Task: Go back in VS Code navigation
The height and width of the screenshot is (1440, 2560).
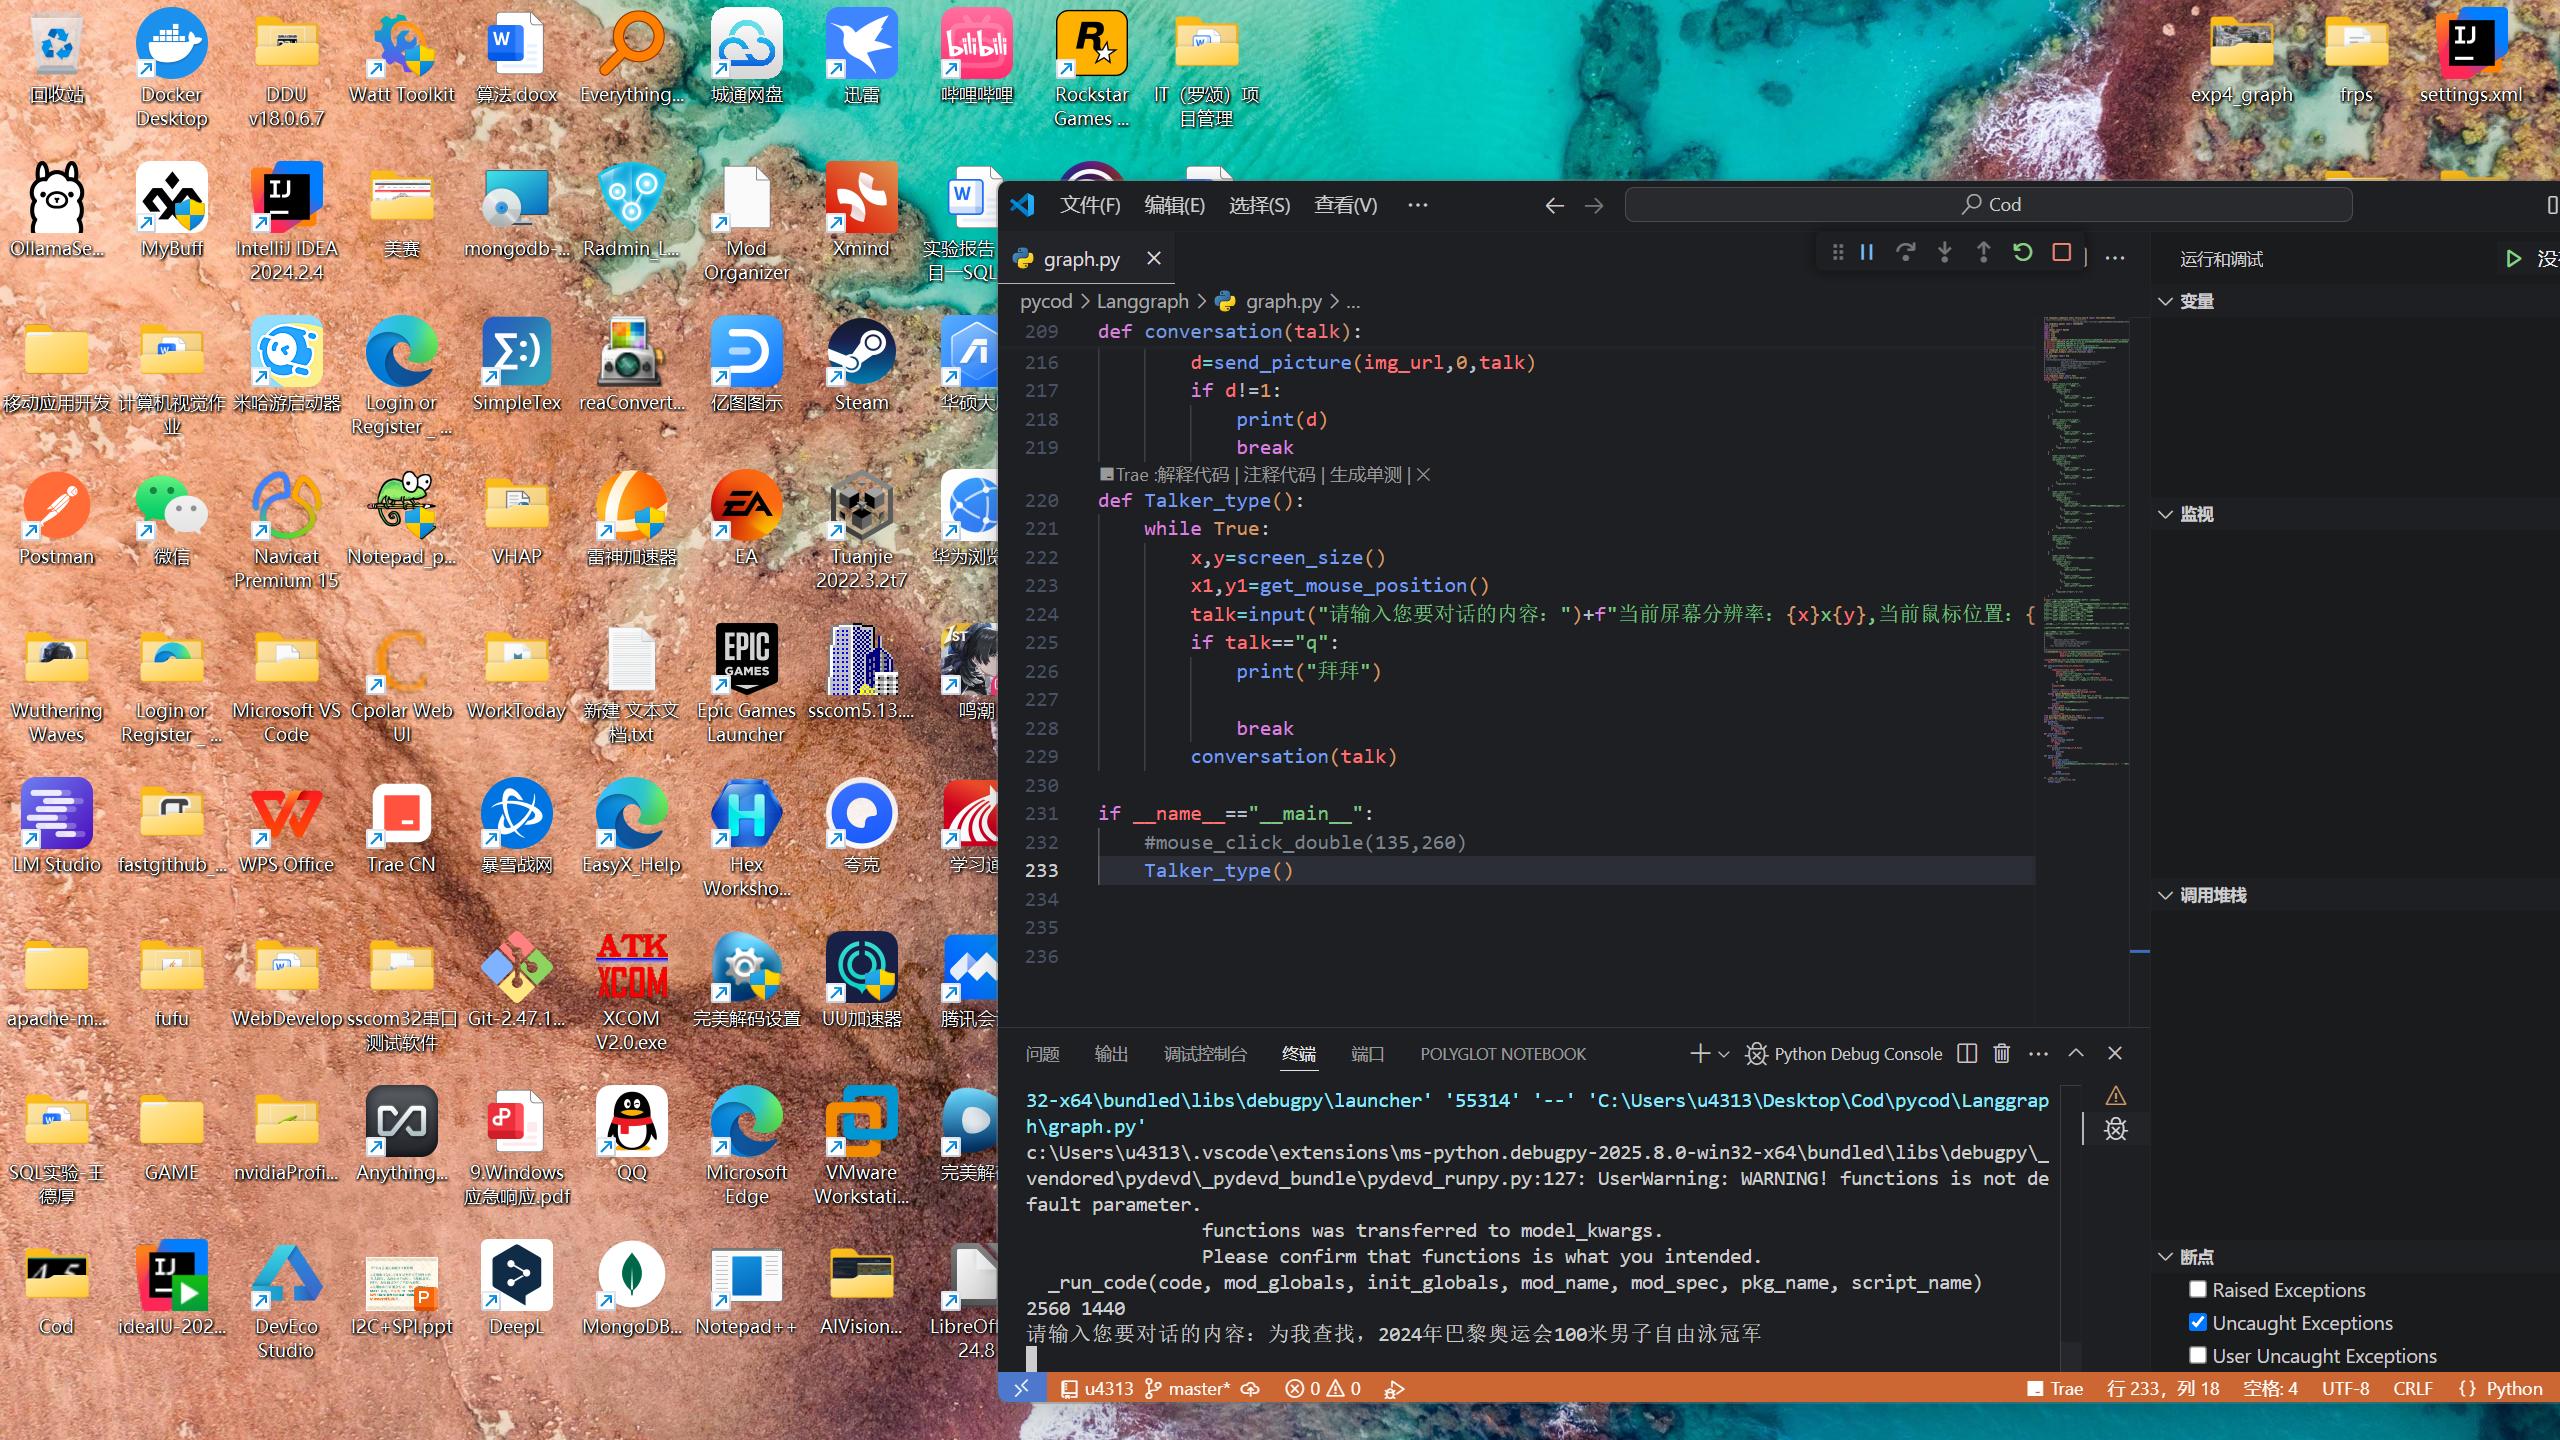Action: click(1554, 205)
